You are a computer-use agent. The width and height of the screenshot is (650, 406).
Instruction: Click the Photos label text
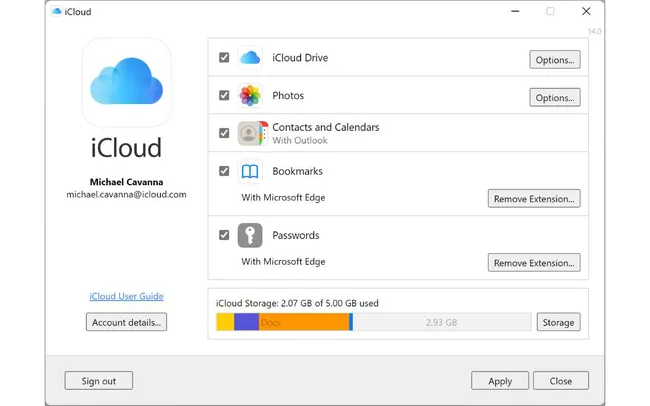coord(288,95)
